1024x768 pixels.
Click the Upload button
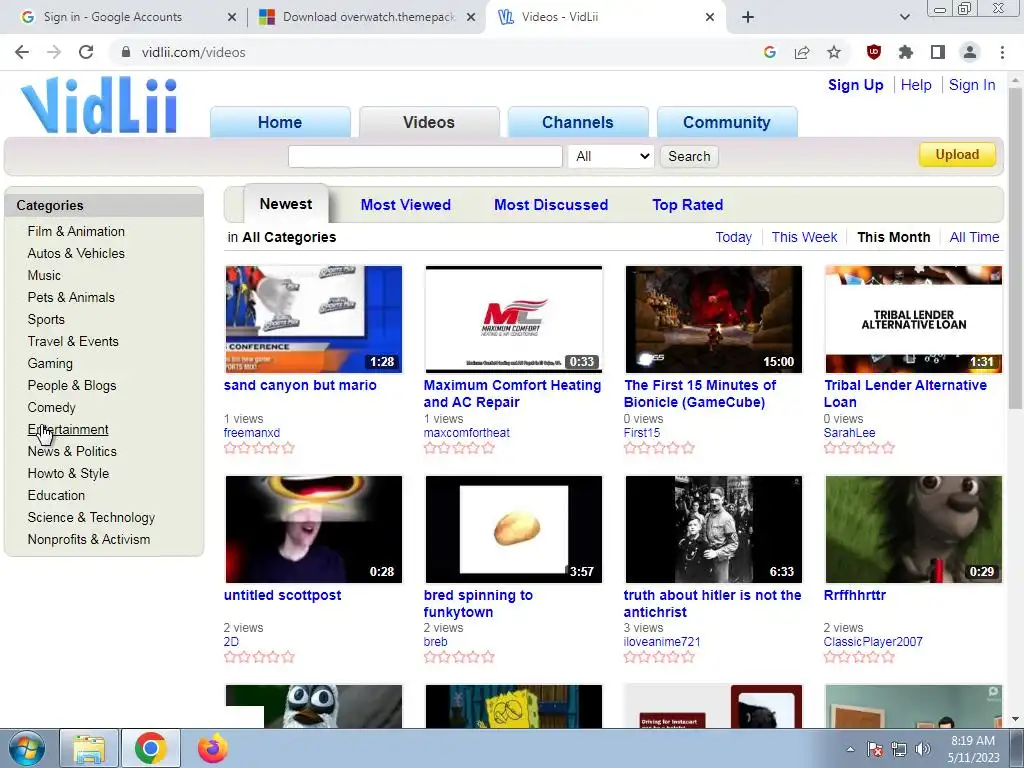(x=957, y=155)
